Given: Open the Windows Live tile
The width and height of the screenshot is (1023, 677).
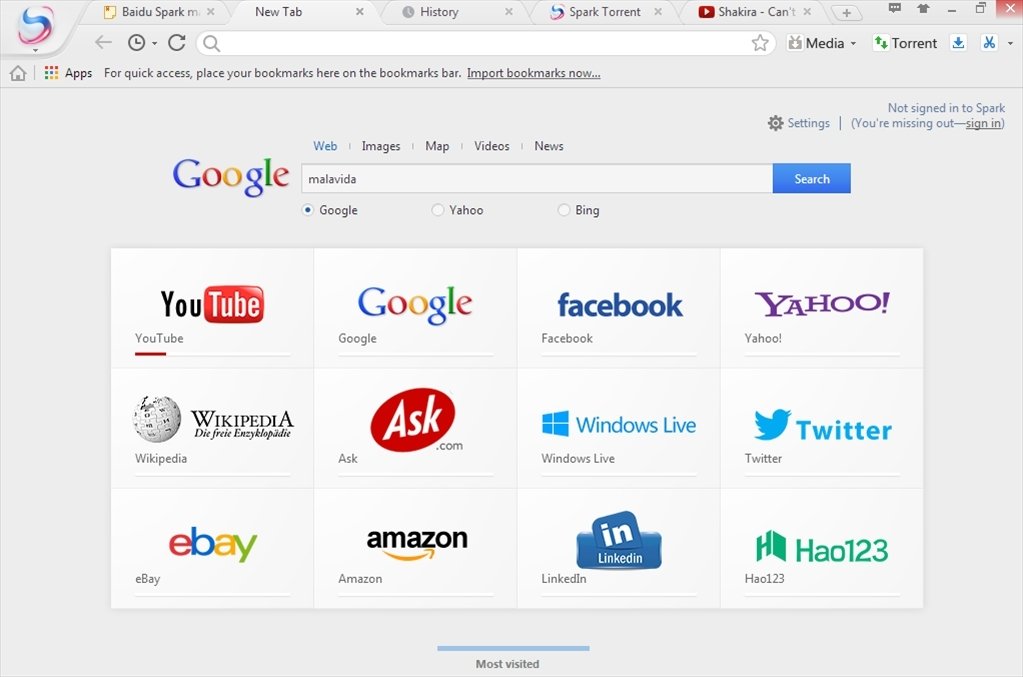Looking at the screenshot, I should (618, 429).
